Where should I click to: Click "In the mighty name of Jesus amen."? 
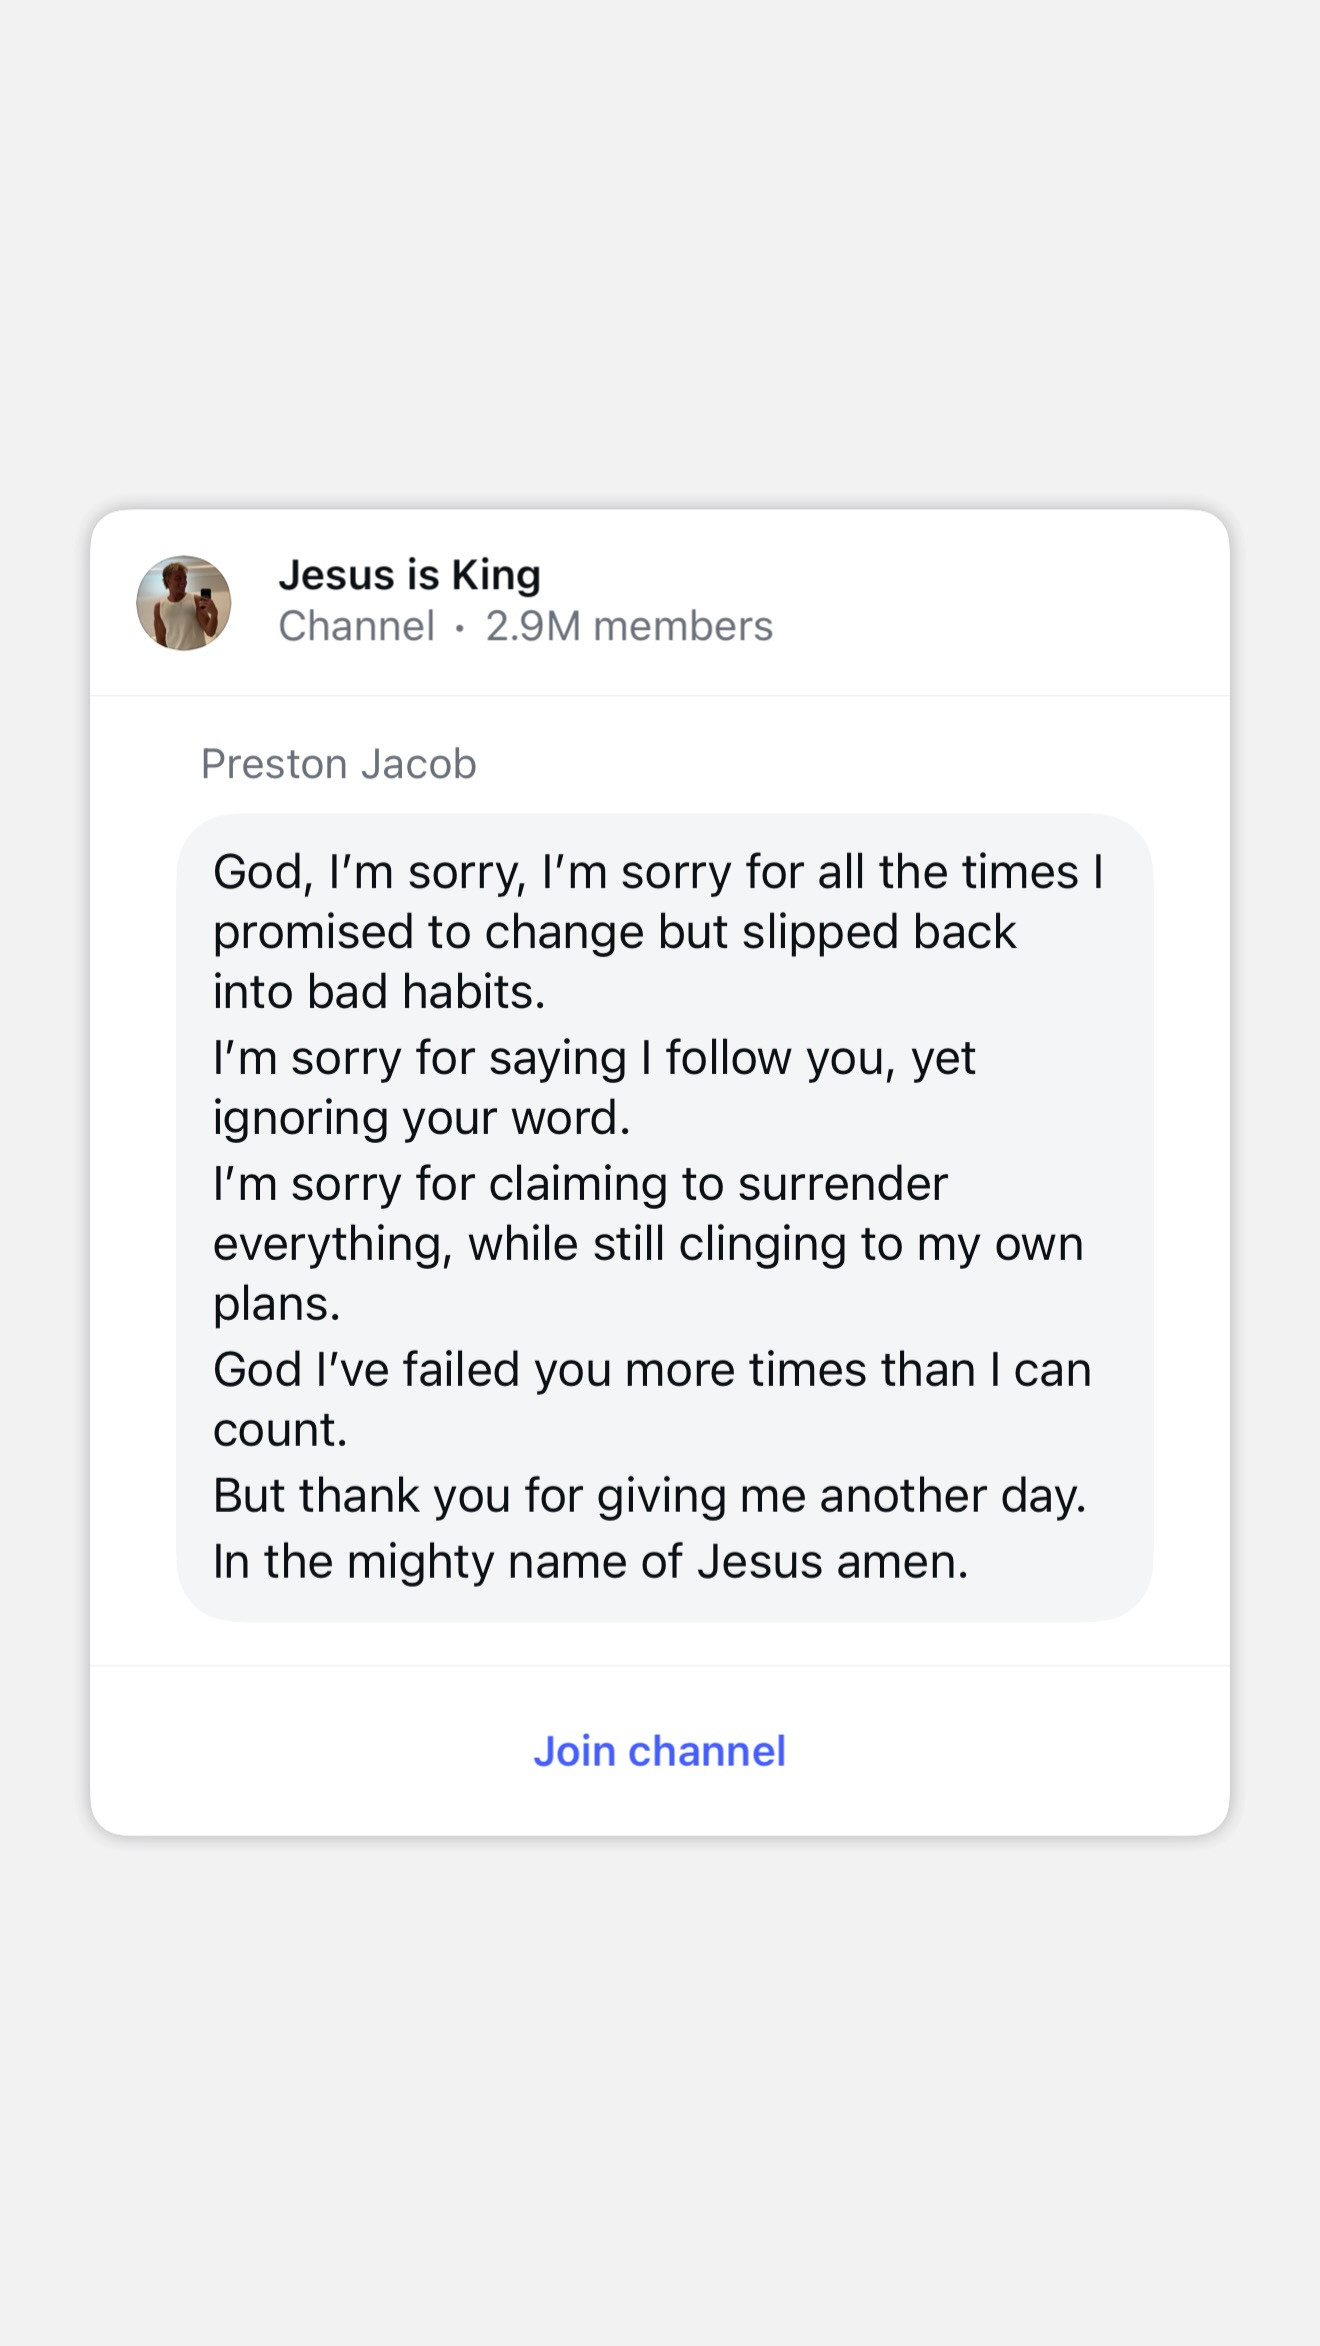(591, 1562)
